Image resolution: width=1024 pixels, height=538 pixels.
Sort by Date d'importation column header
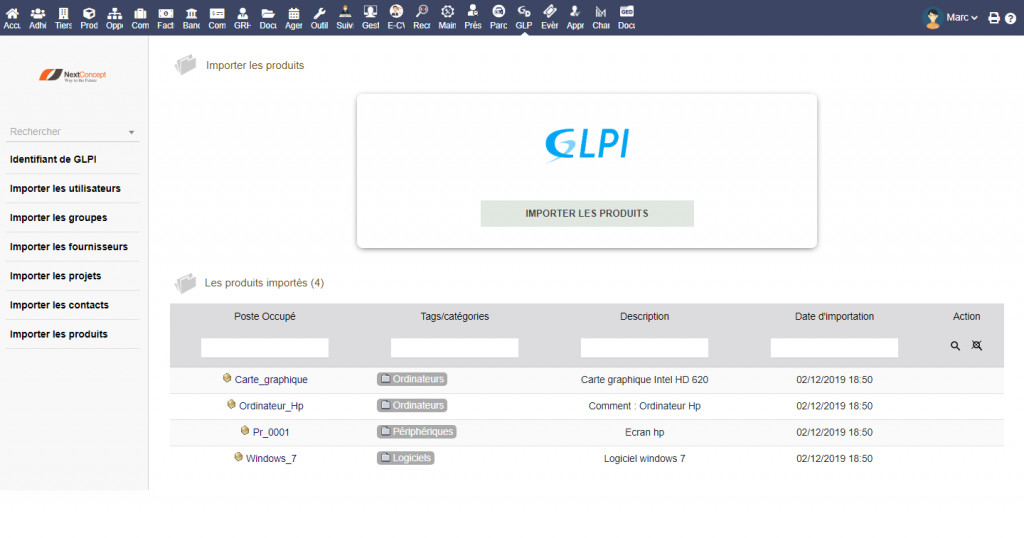[x=835, y=317]
